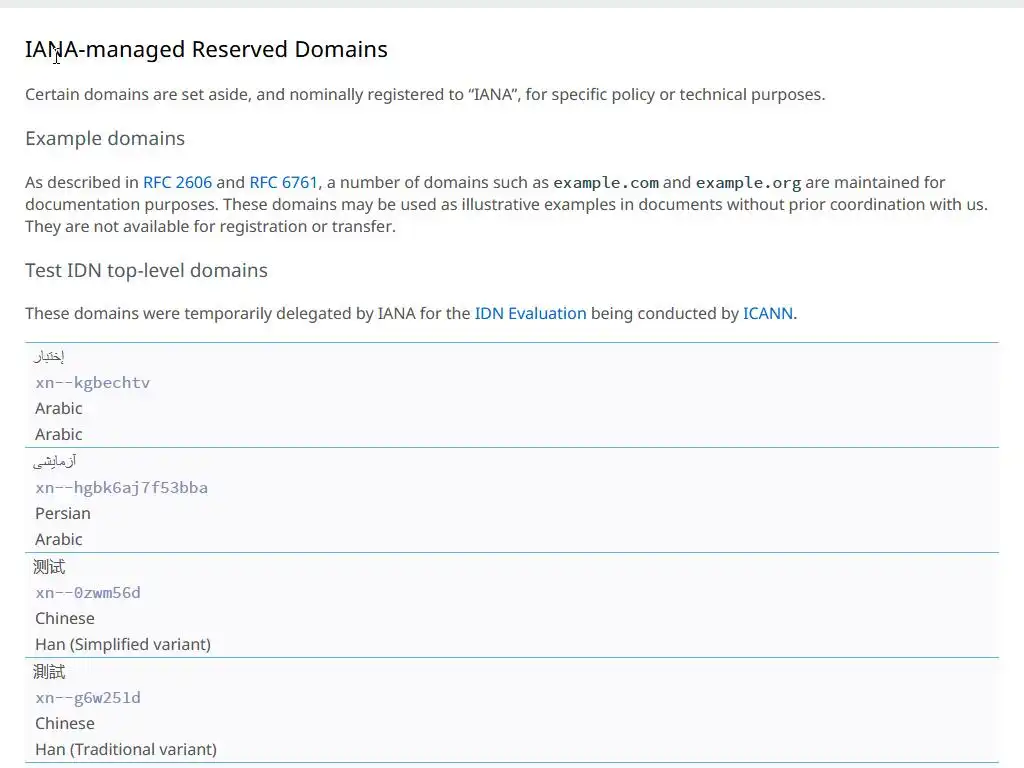
Task: Click the example.com code text
Action: point(606,183)
